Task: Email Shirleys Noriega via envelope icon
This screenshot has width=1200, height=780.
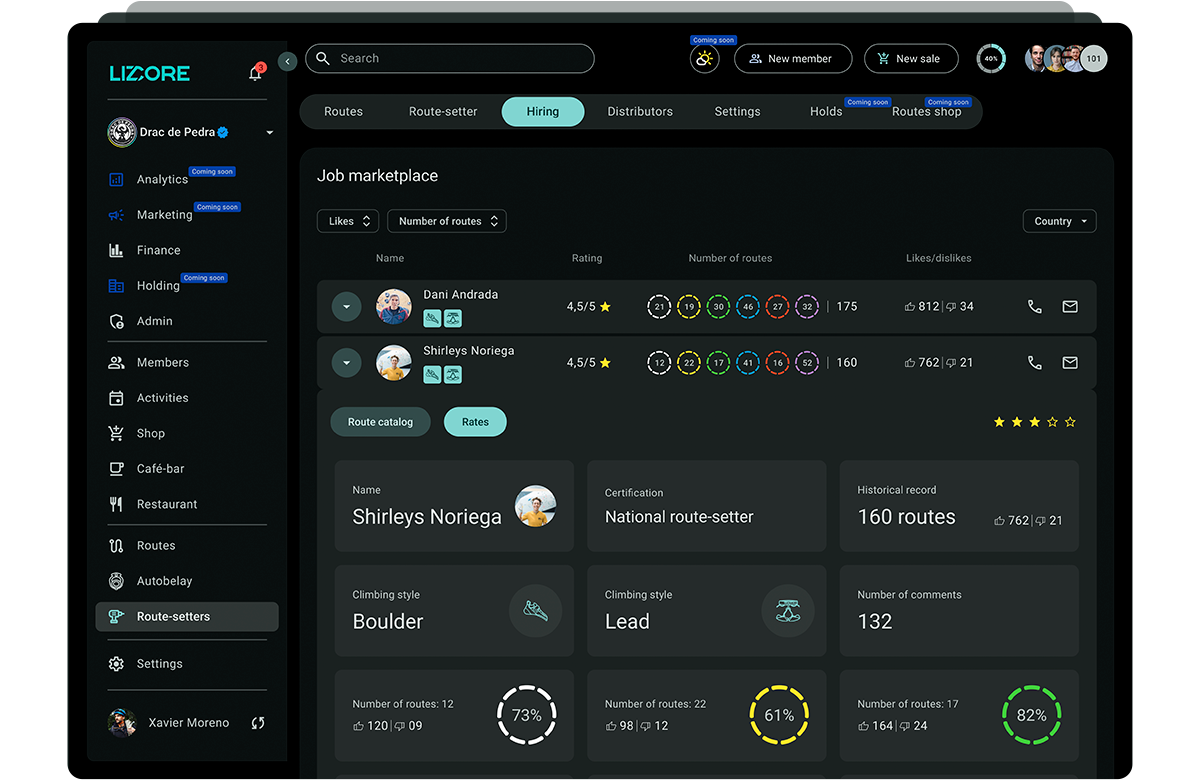Action: (1070, 363)
